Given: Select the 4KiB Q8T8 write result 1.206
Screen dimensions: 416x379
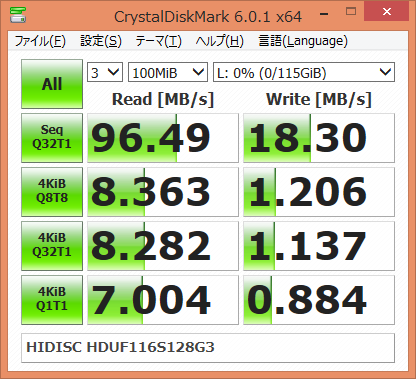Looking at the screenshot, I should click(x=319, y=192).
